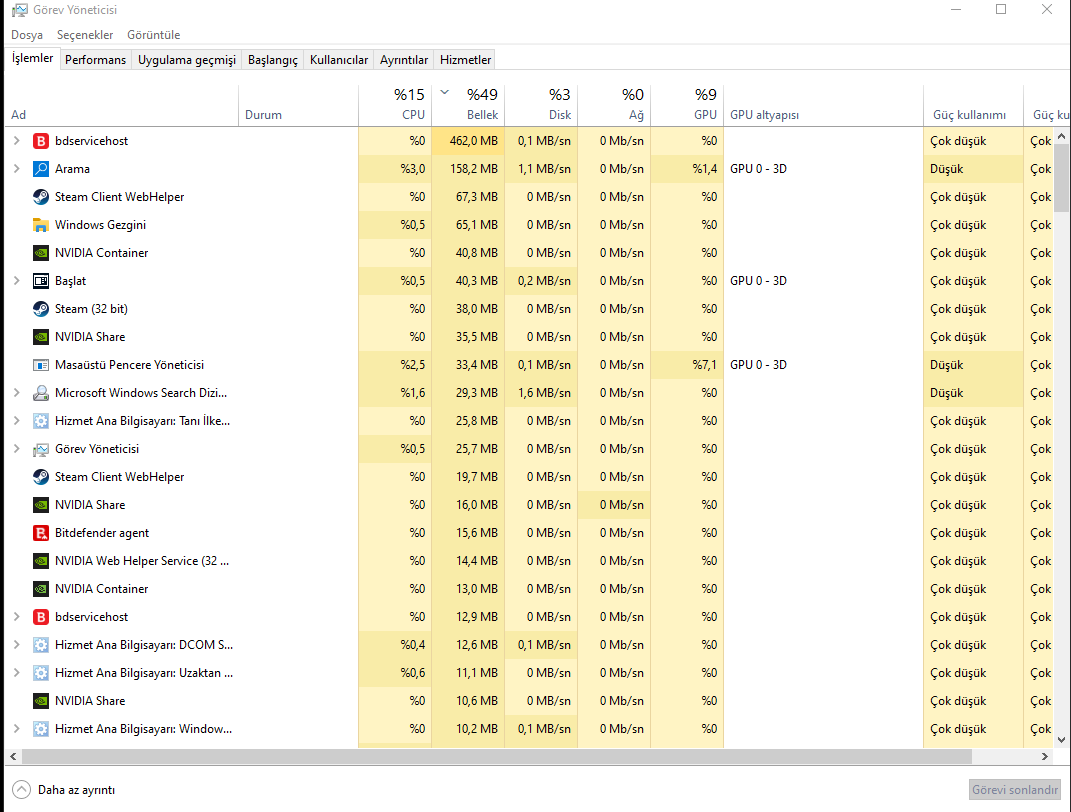Expand the Arama process group
1071x812 pixels.
(17, 169)
